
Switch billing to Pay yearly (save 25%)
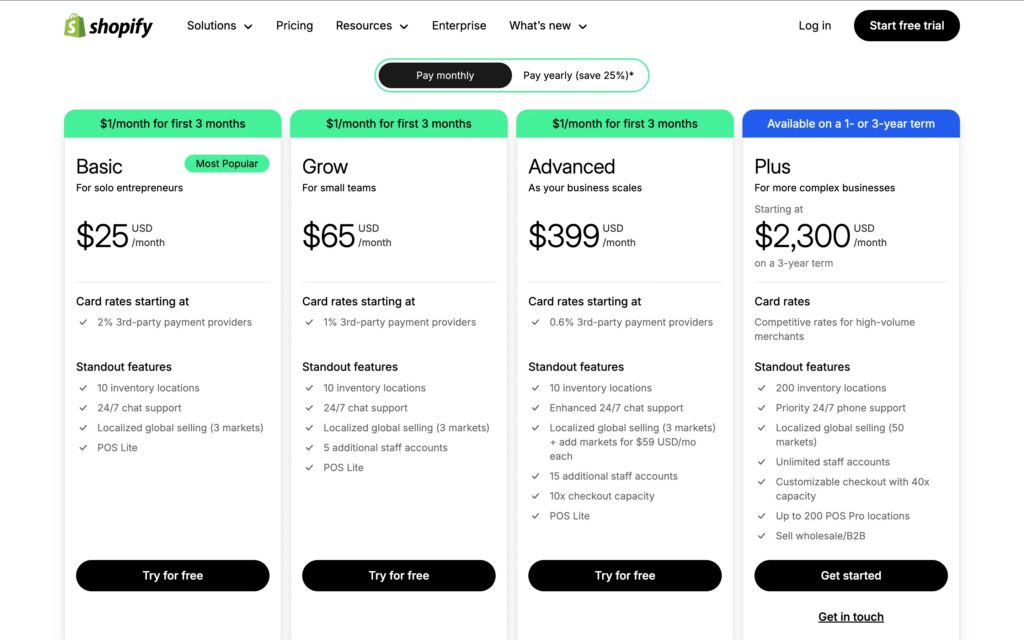click(578, 75)
